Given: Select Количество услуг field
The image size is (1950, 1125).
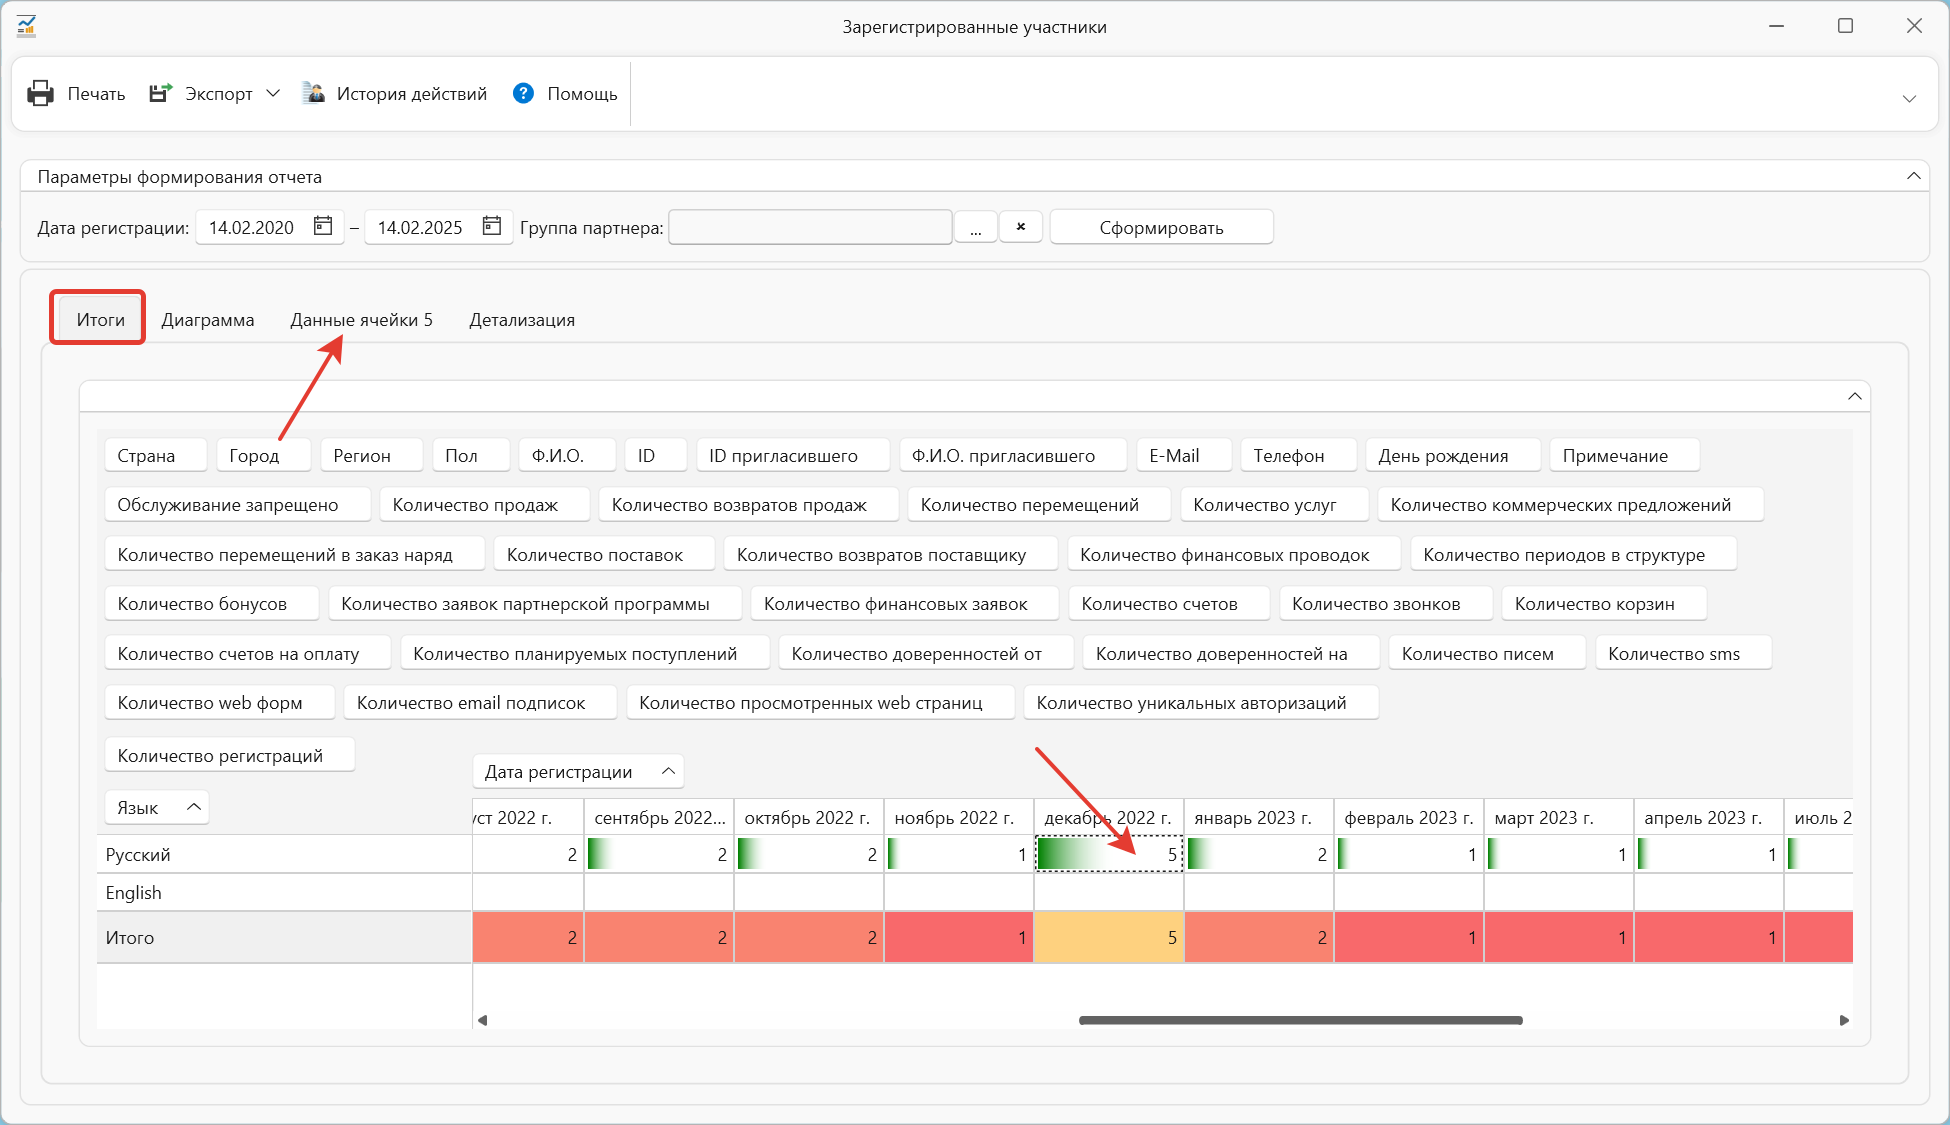Looking at the screenshot, I should (1274, 504).
